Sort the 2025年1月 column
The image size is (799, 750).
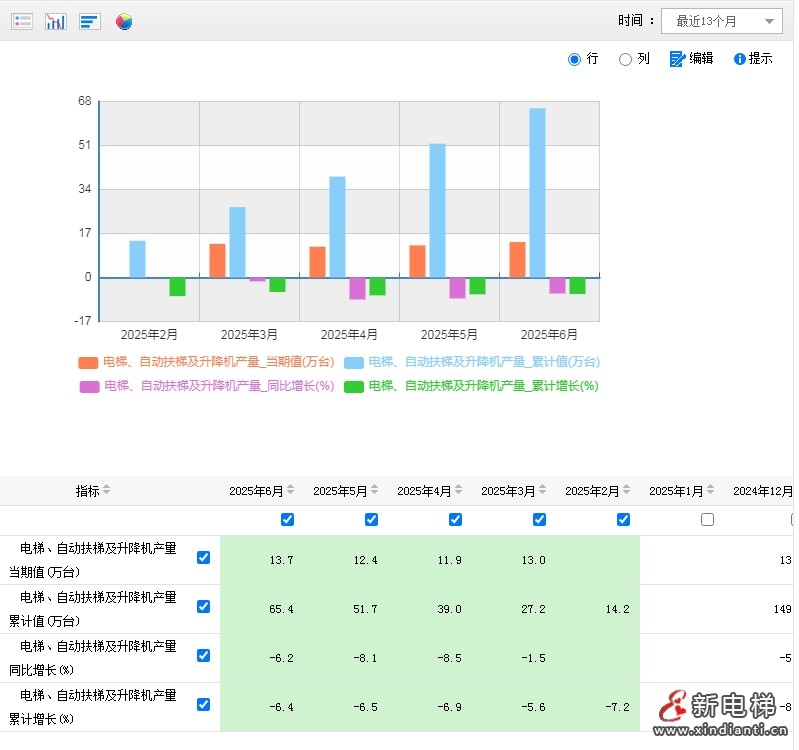click(711, 490)
